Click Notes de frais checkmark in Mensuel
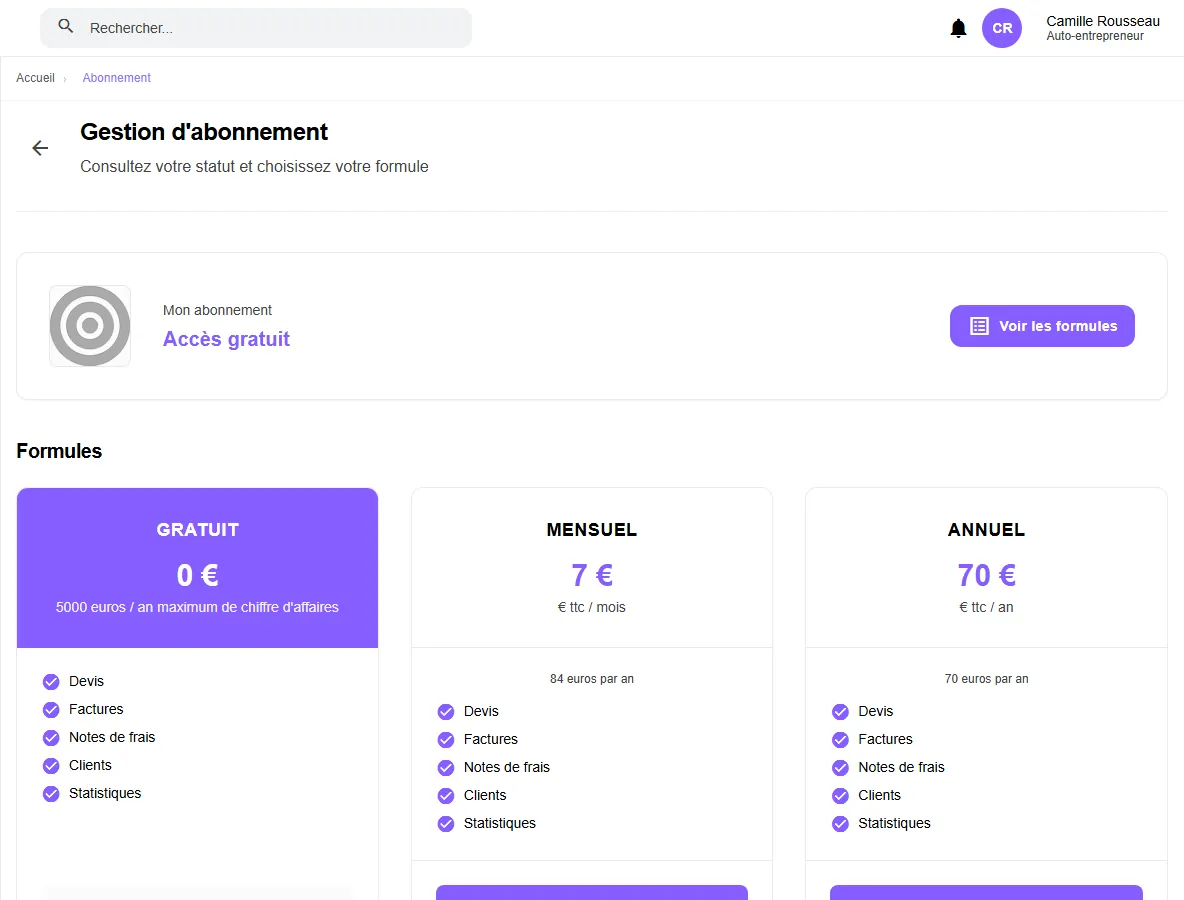Screen dimensions: 1184x900 [446, 768]
